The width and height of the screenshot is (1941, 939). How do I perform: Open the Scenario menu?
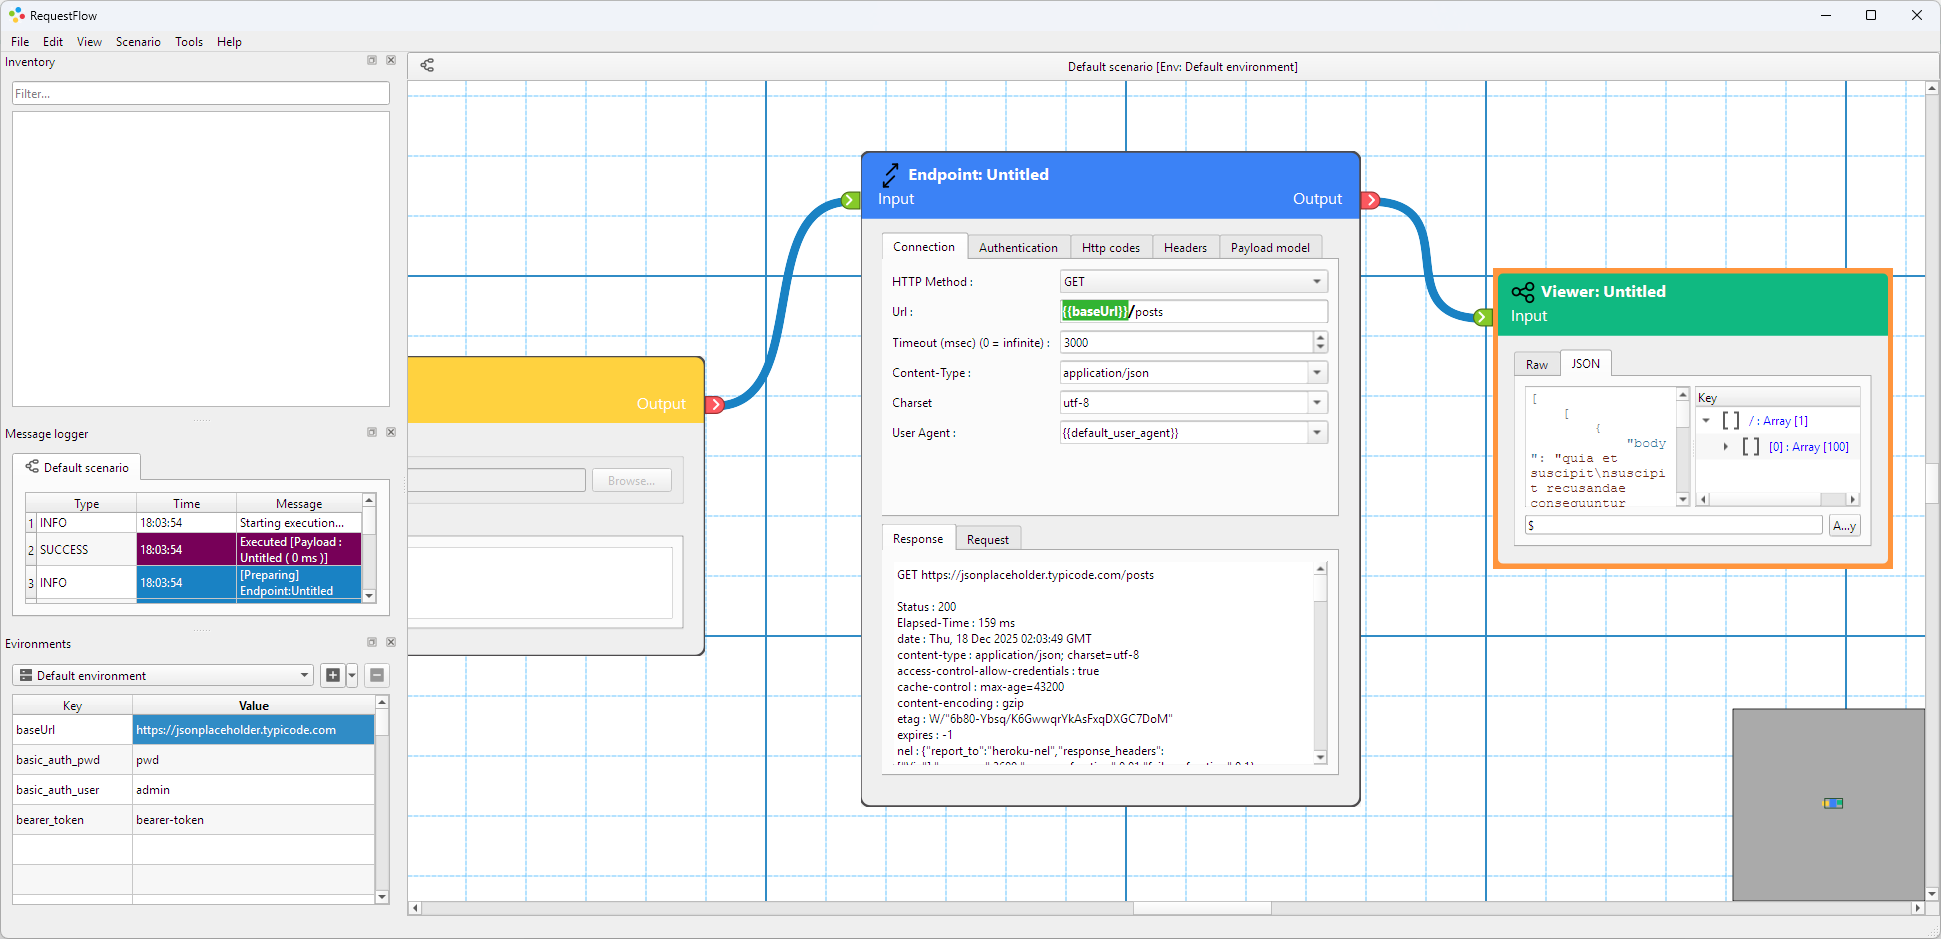(x=138, y=42)
